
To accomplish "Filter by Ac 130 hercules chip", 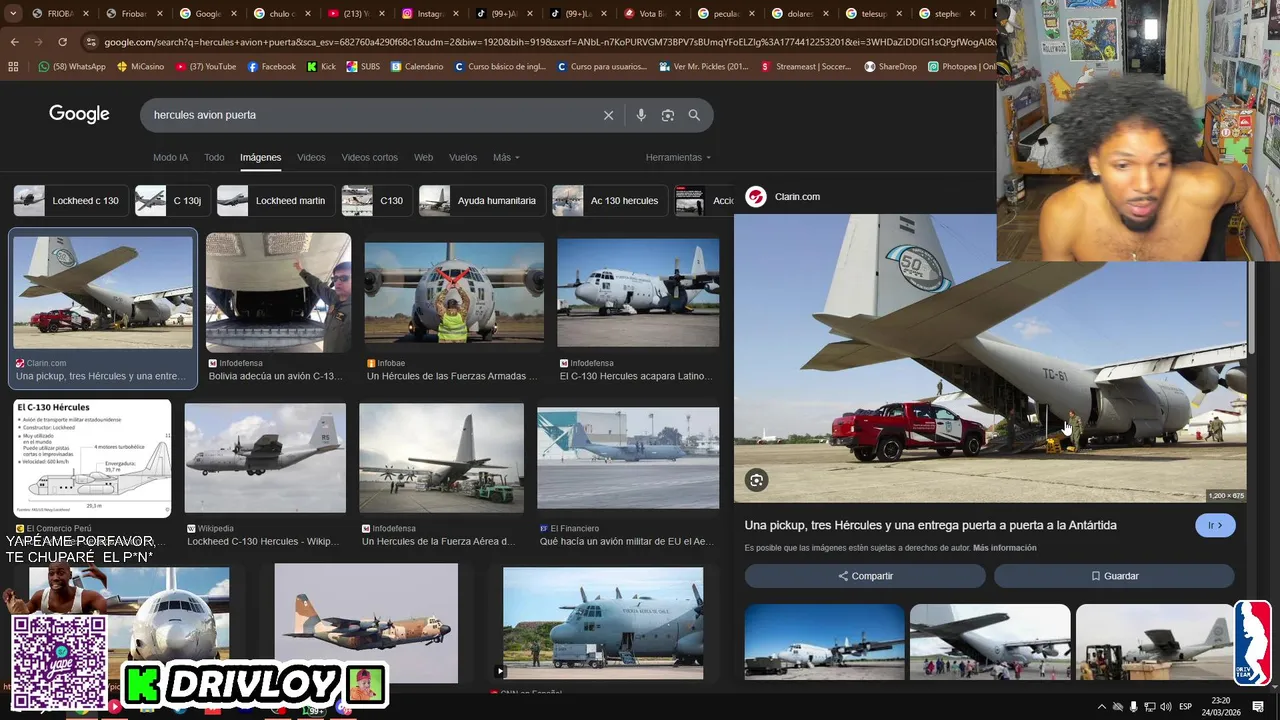I will click(610, 201).
